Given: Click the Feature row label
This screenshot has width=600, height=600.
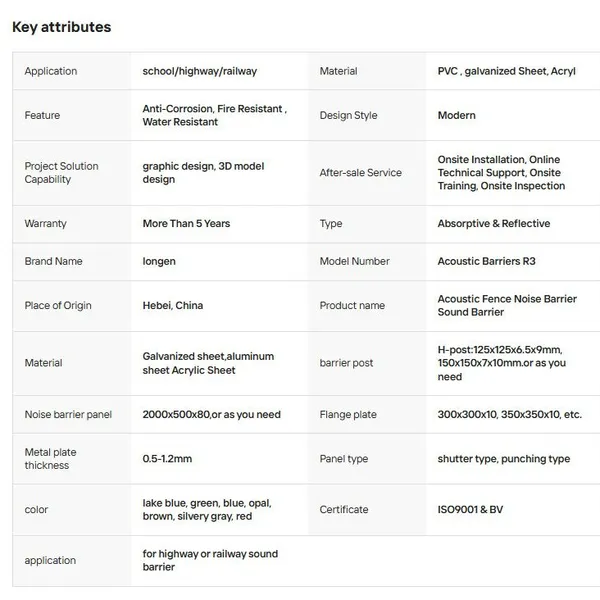Looking at the screenshot, I should (42, 115).
